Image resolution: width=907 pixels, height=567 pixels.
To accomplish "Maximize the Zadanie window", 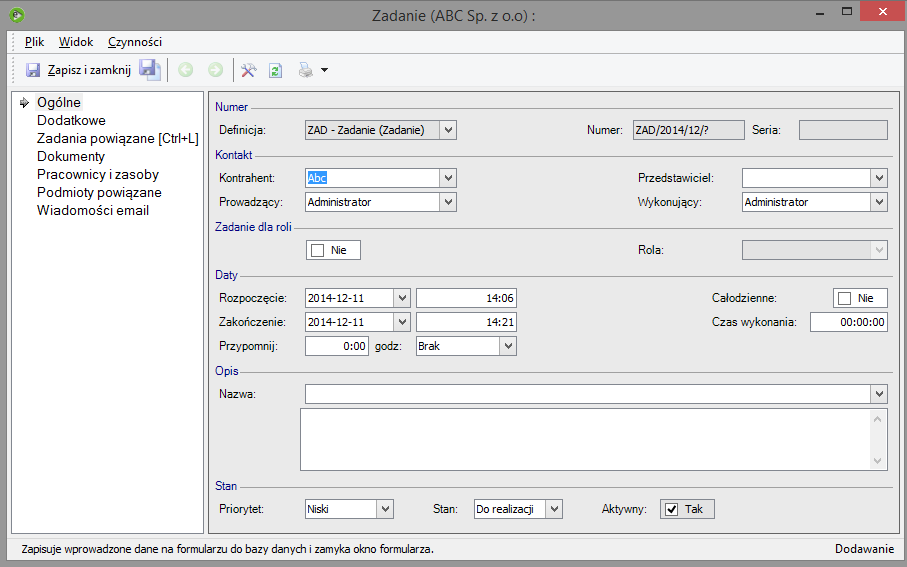I will (847, 12).
